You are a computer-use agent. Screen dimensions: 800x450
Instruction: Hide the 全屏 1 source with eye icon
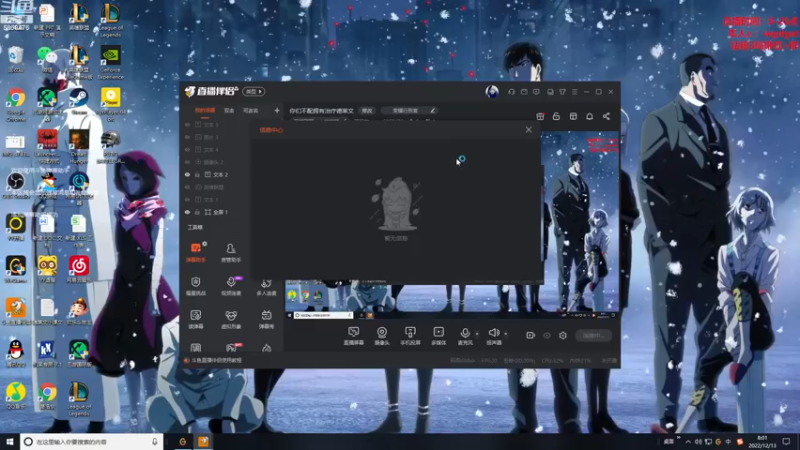click(187, 212)
